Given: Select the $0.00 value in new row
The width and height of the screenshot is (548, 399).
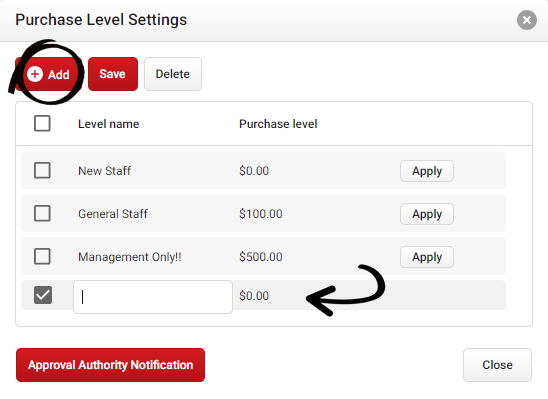Looking at the screenshot, I should click(x=254, y=296).
